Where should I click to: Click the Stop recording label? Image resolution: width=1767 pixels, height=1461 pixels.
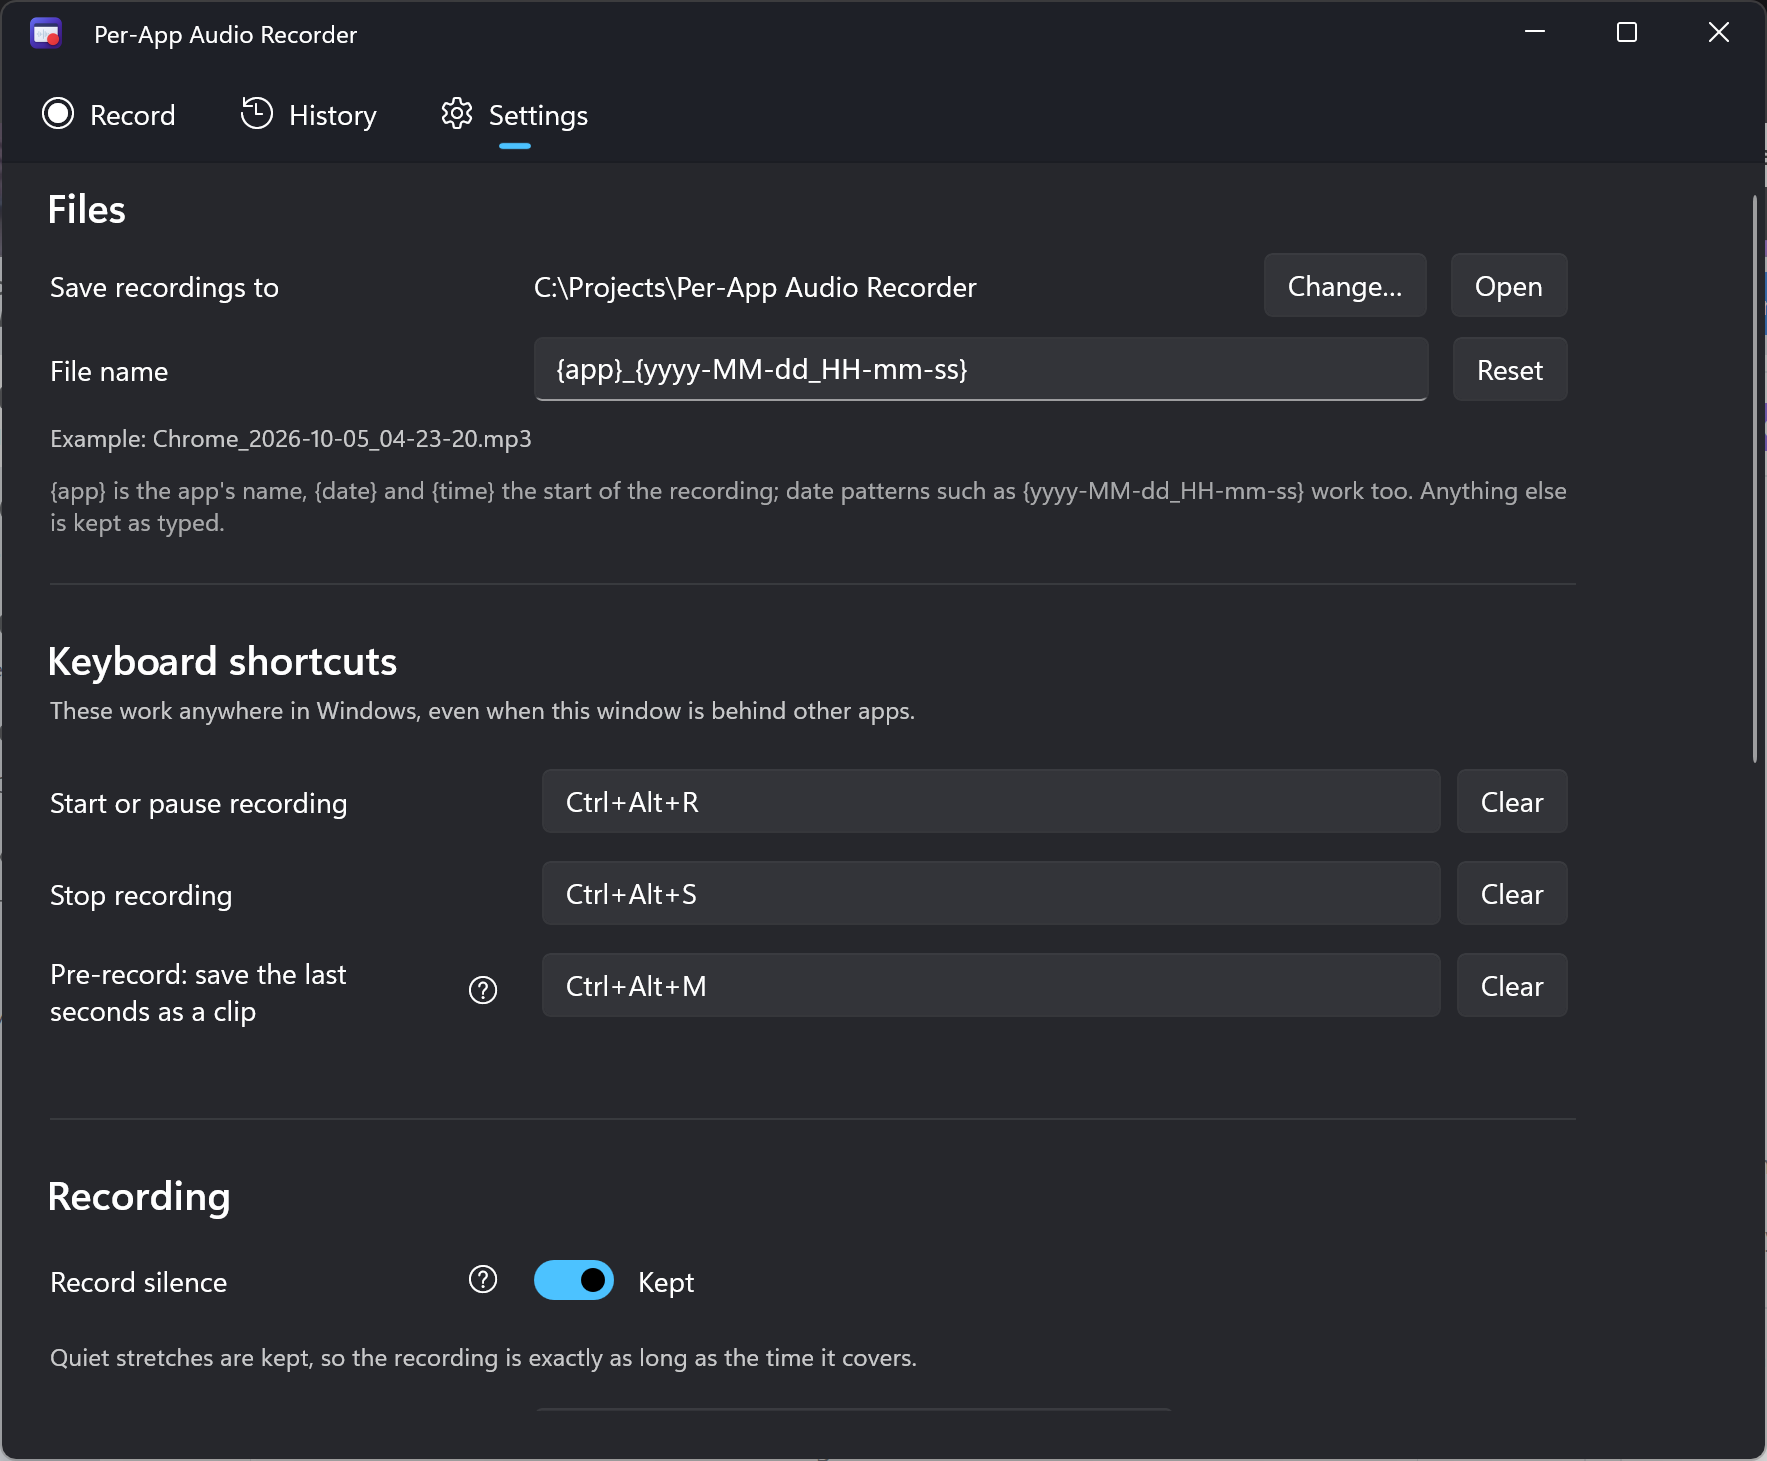[141, 896]
